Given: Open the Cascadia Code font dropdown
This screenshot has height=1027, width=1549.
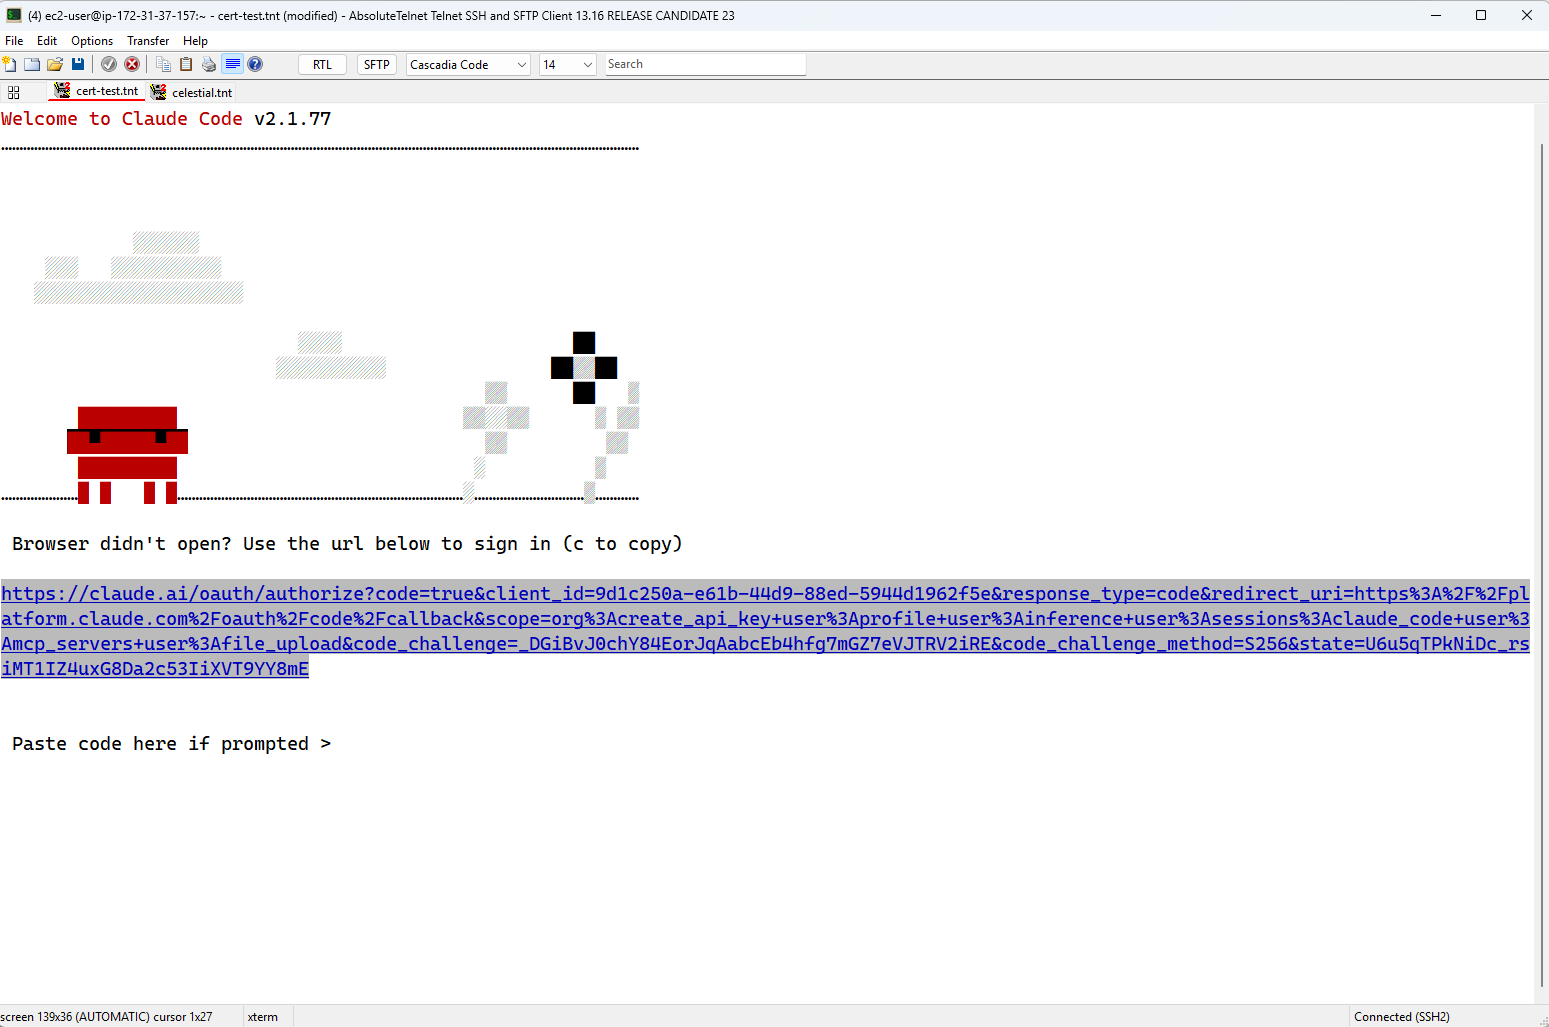Looking at the screenshot, I should (x=468, y=64).
